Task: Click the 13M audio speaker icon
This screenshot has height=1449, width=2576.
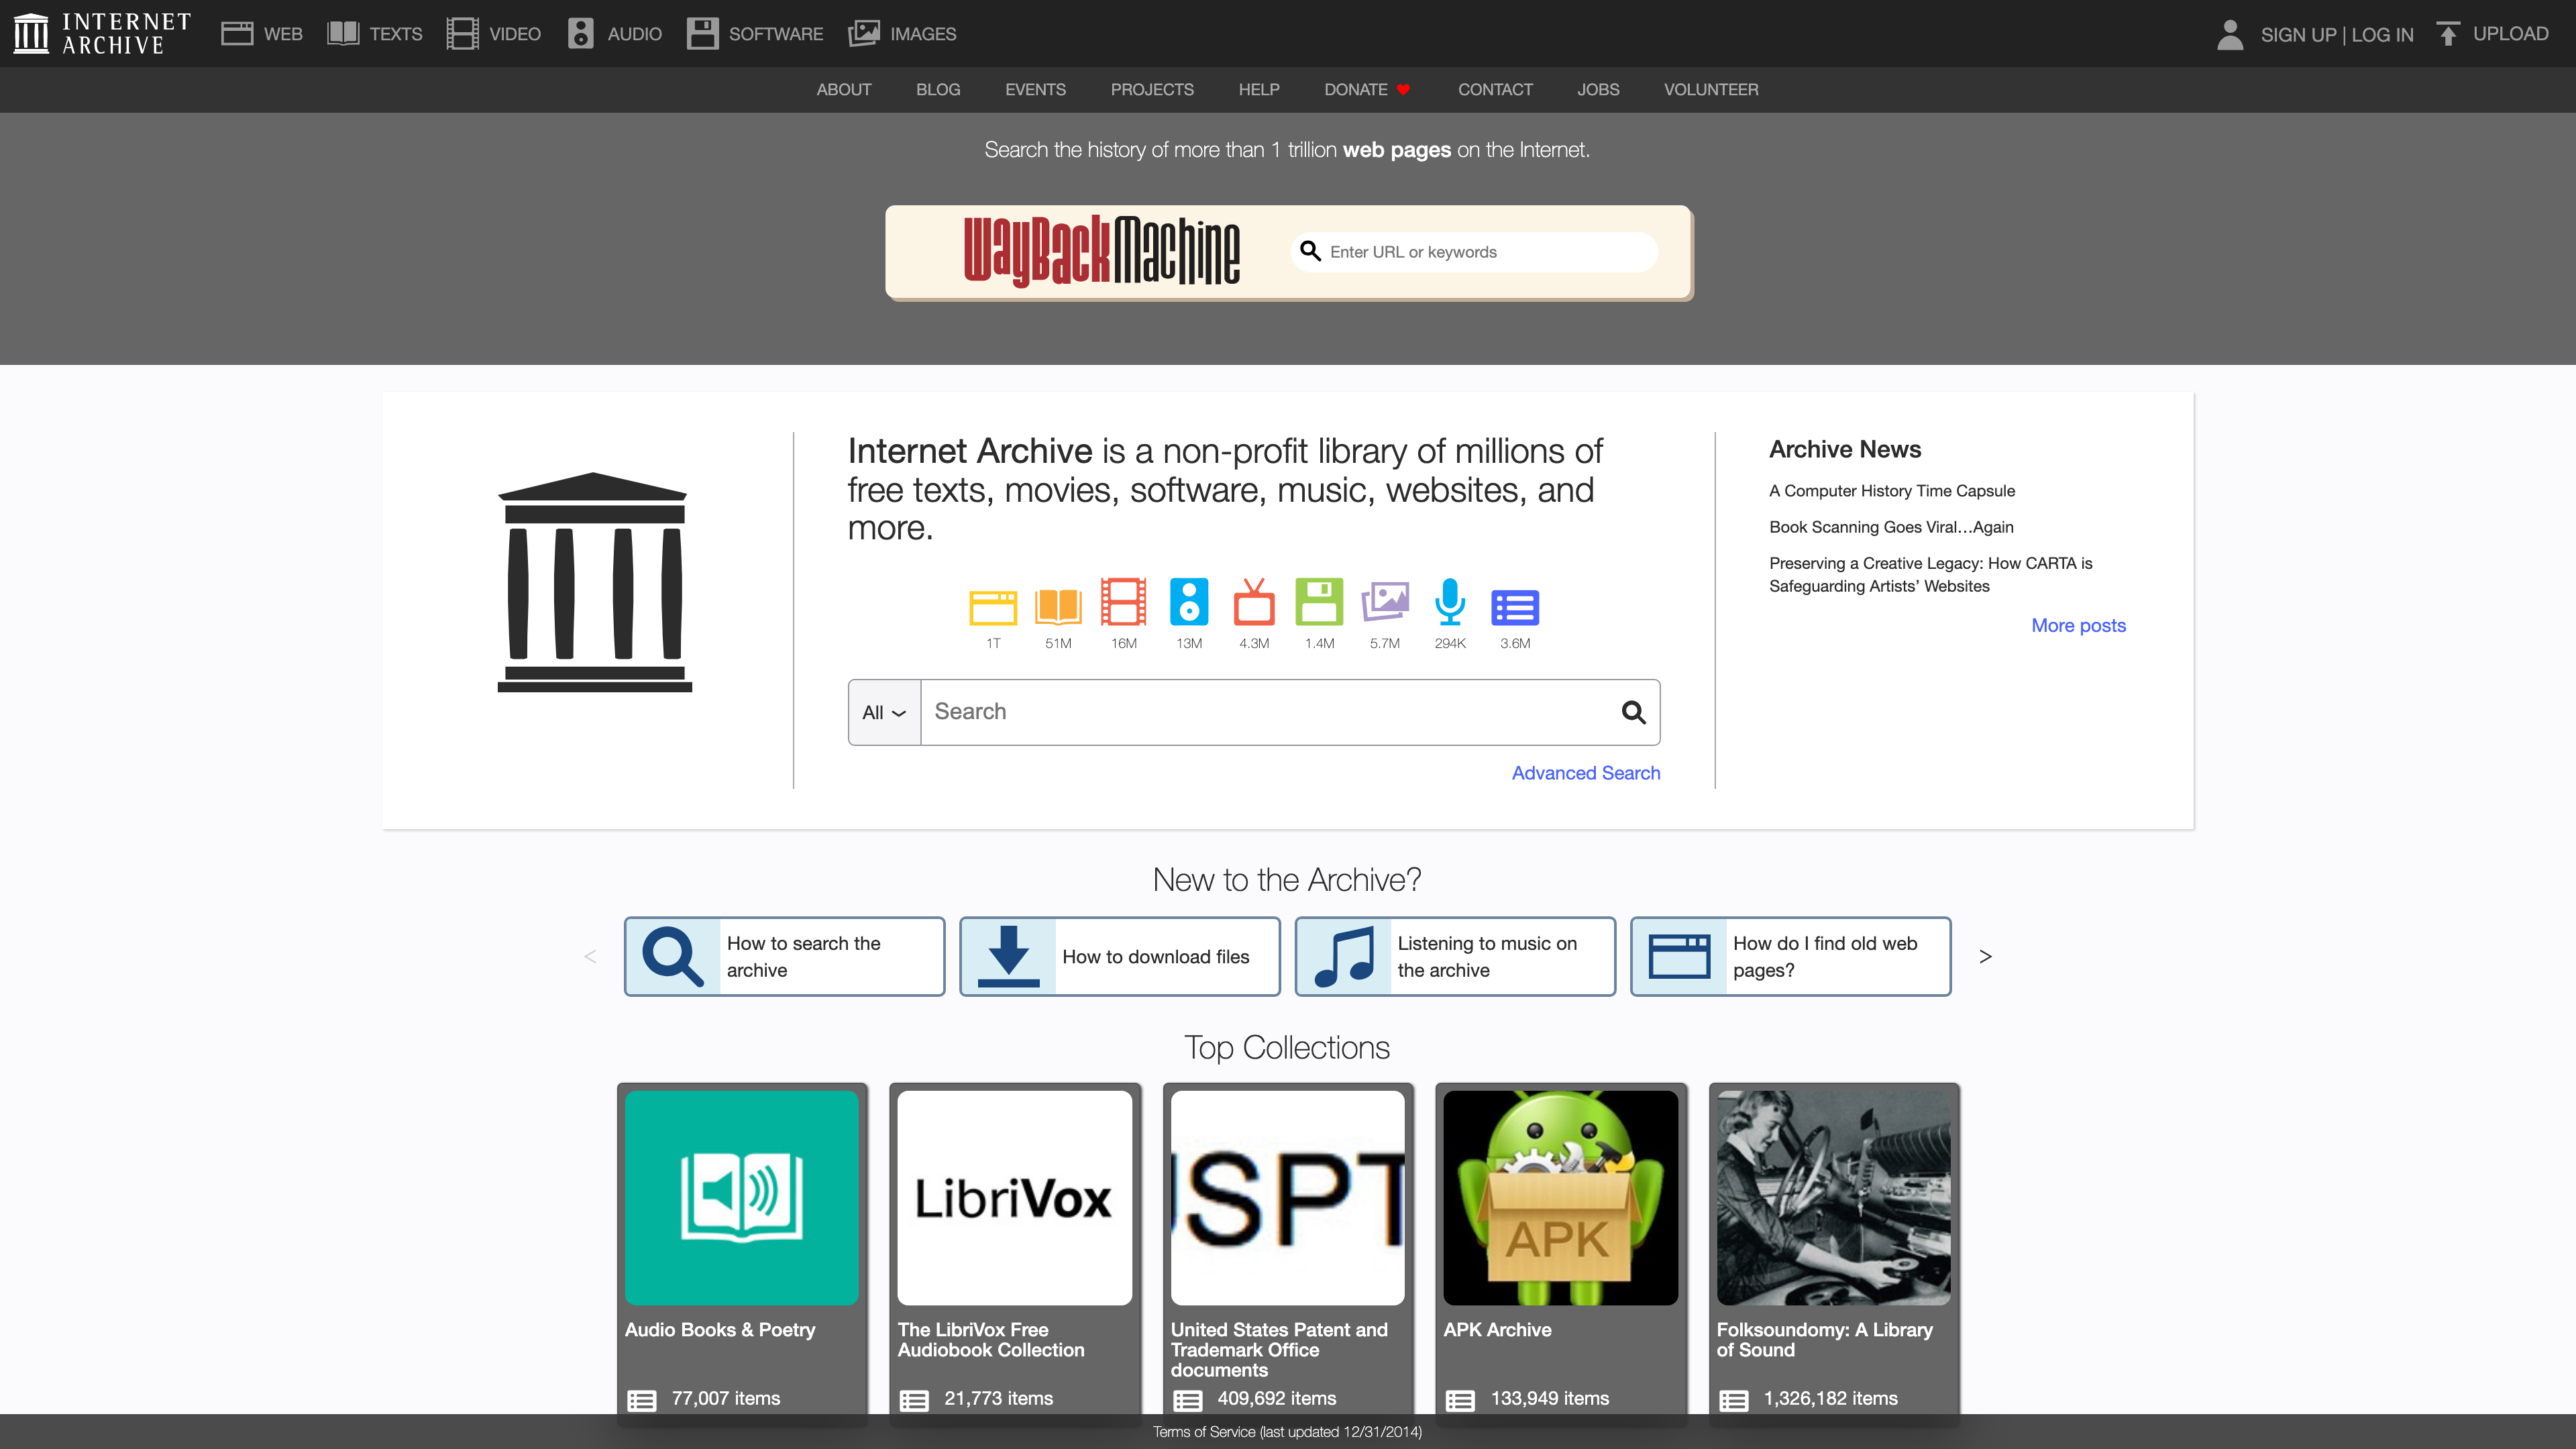Action: [x=1189, y=602]
